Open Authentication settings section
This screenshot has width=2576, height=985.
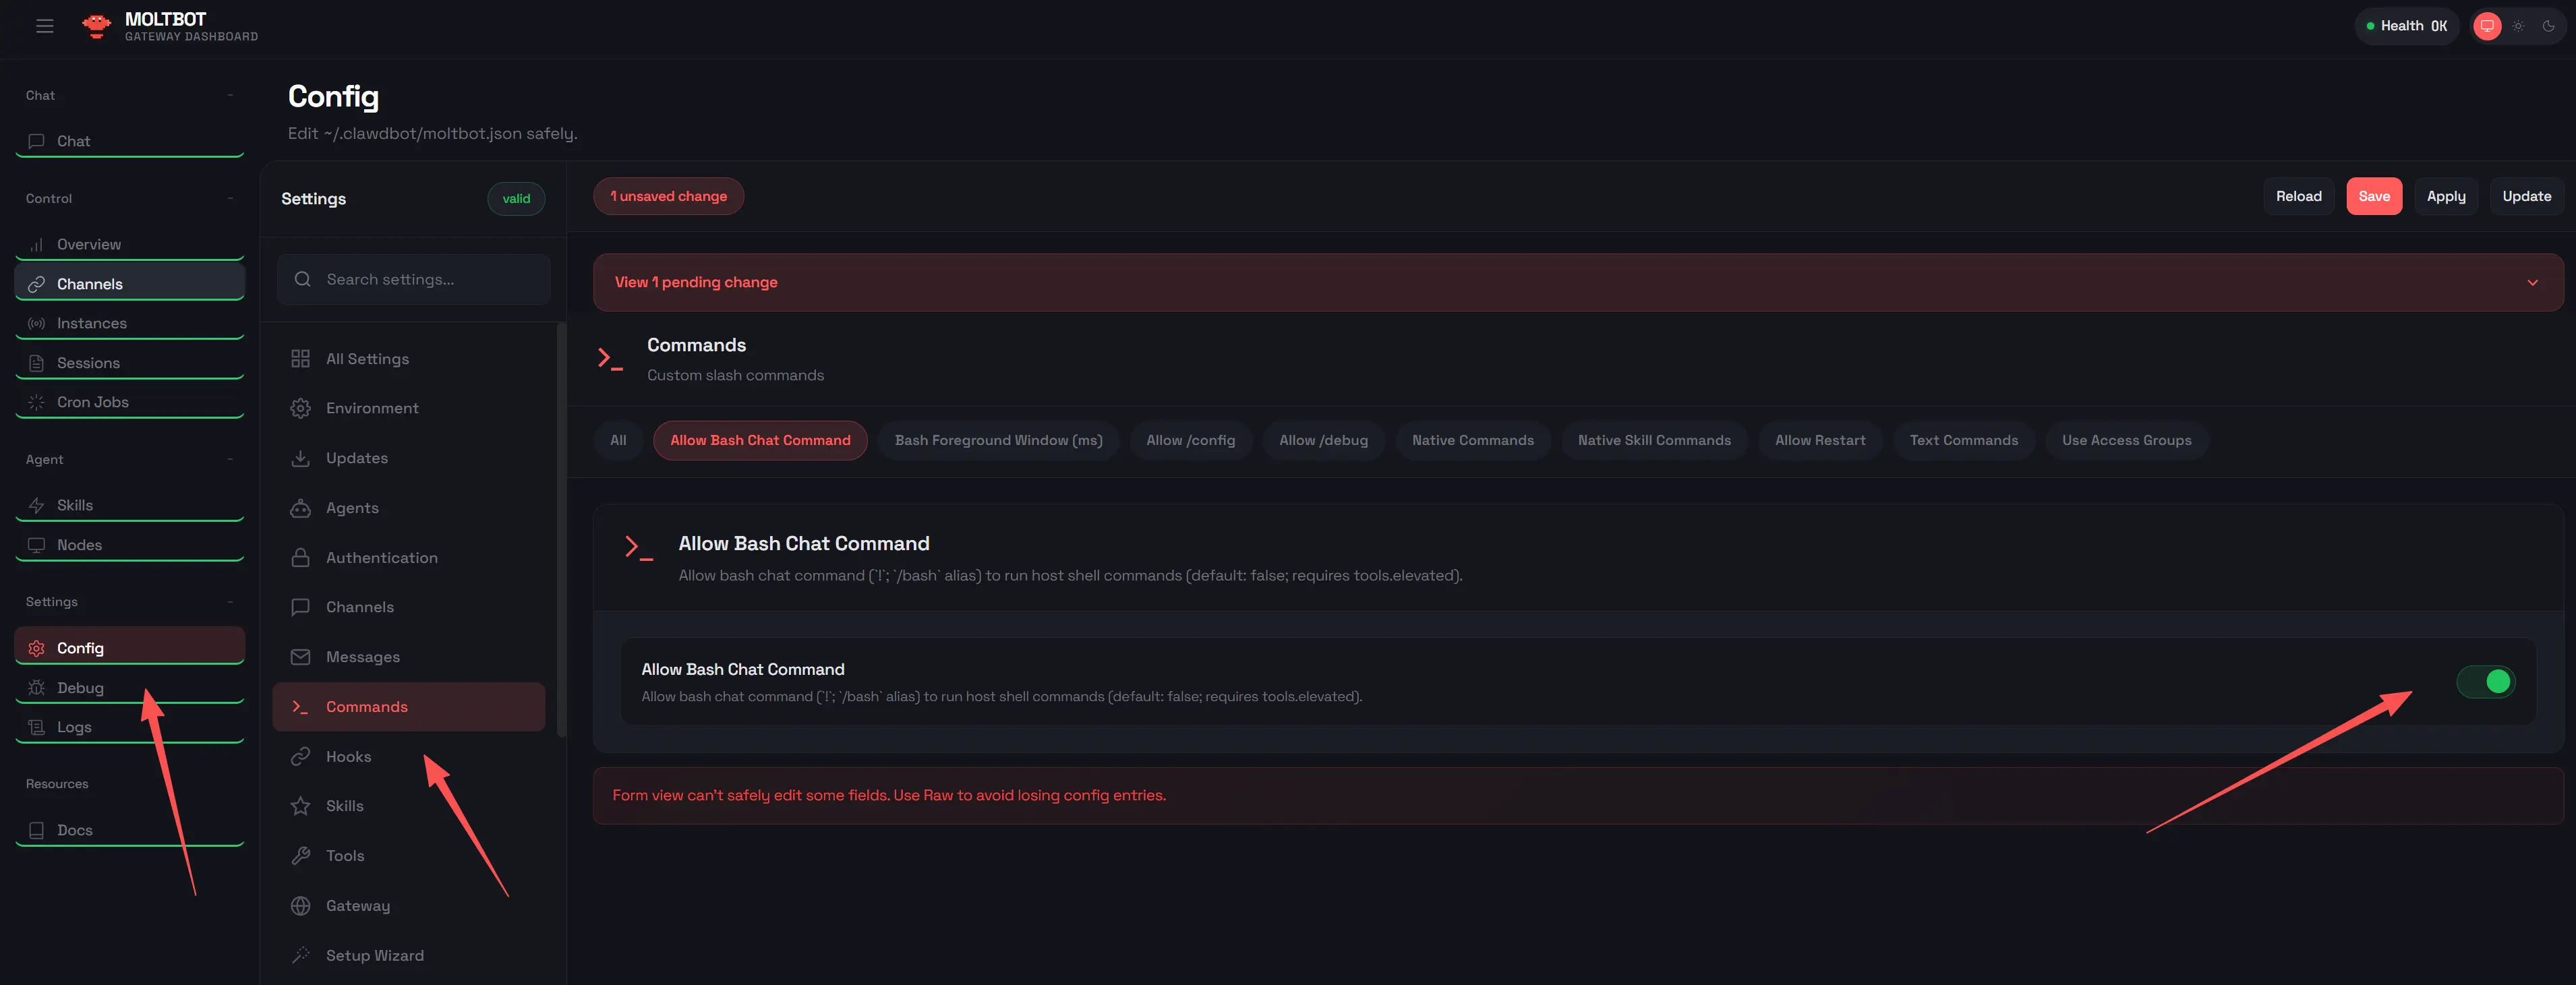tap(381, 558)
